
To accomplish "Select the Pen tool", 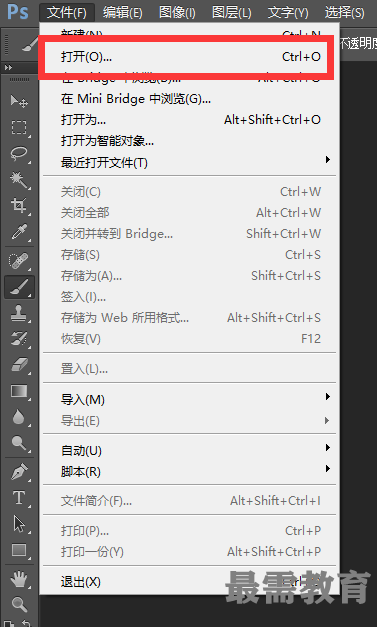I will pos(19,472).
